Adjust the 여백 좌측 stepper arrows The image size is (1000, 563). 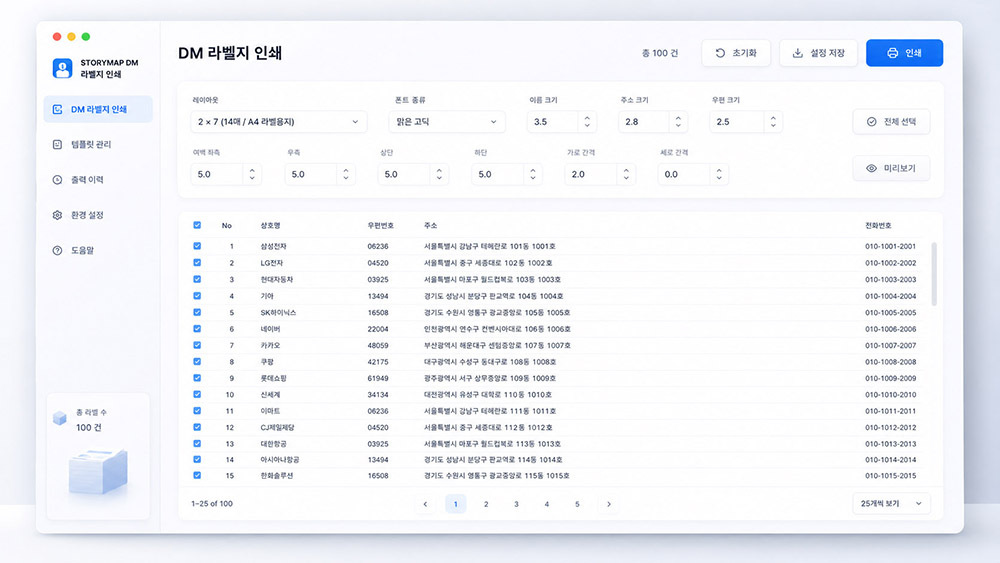(252, 174)
